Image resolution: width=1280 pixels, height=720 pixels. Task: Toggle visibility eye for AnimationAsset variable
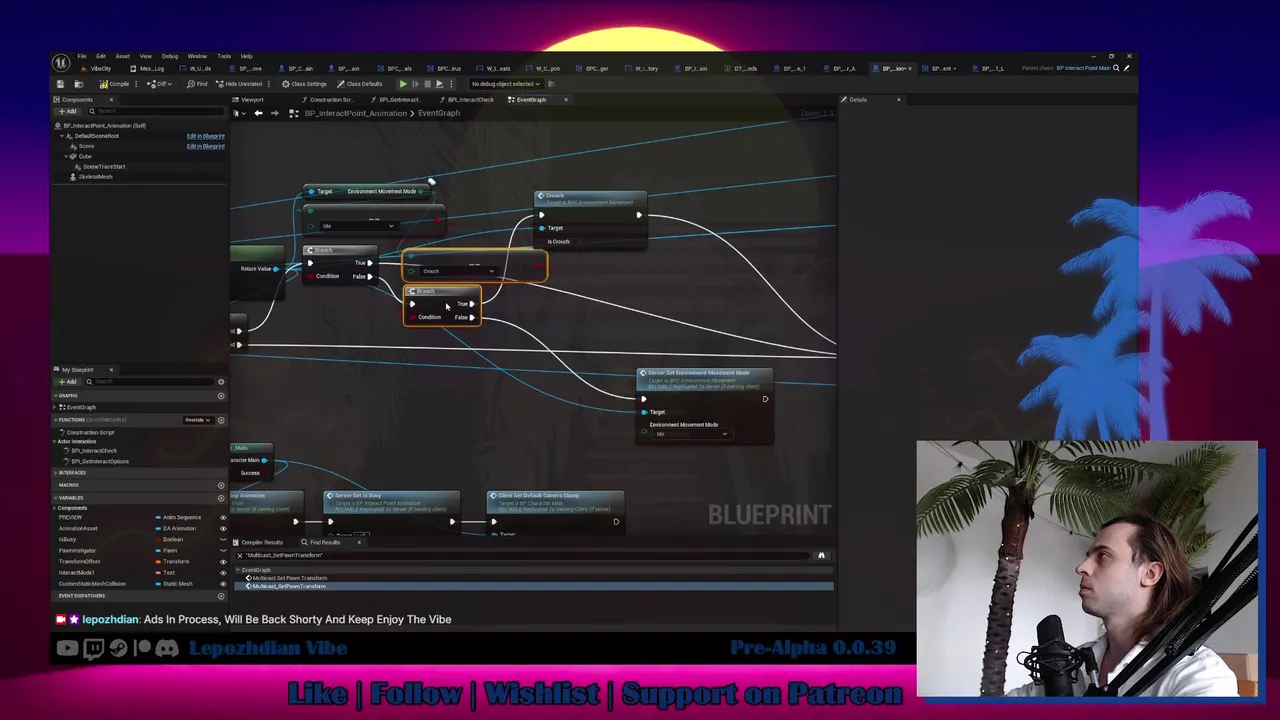pos(222,529)
